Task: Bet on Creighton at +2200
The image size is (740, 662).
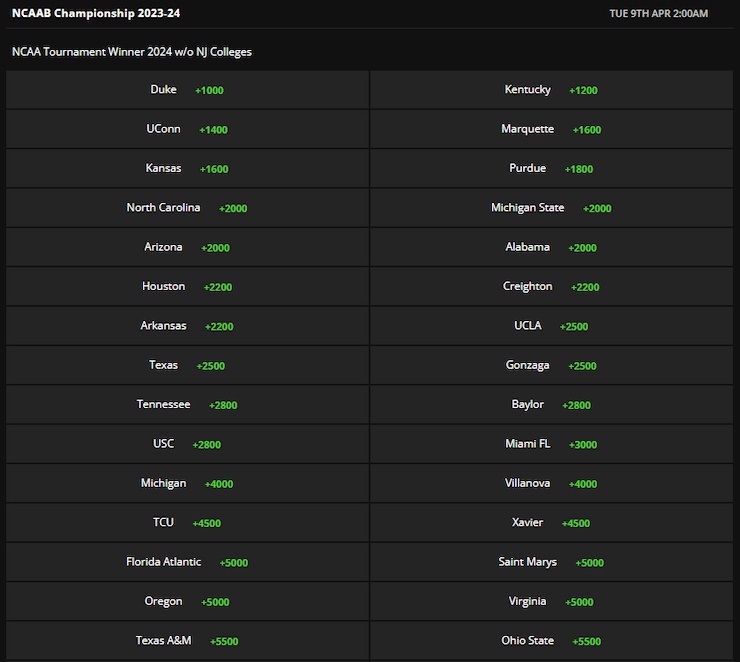Action: (551, 286)
